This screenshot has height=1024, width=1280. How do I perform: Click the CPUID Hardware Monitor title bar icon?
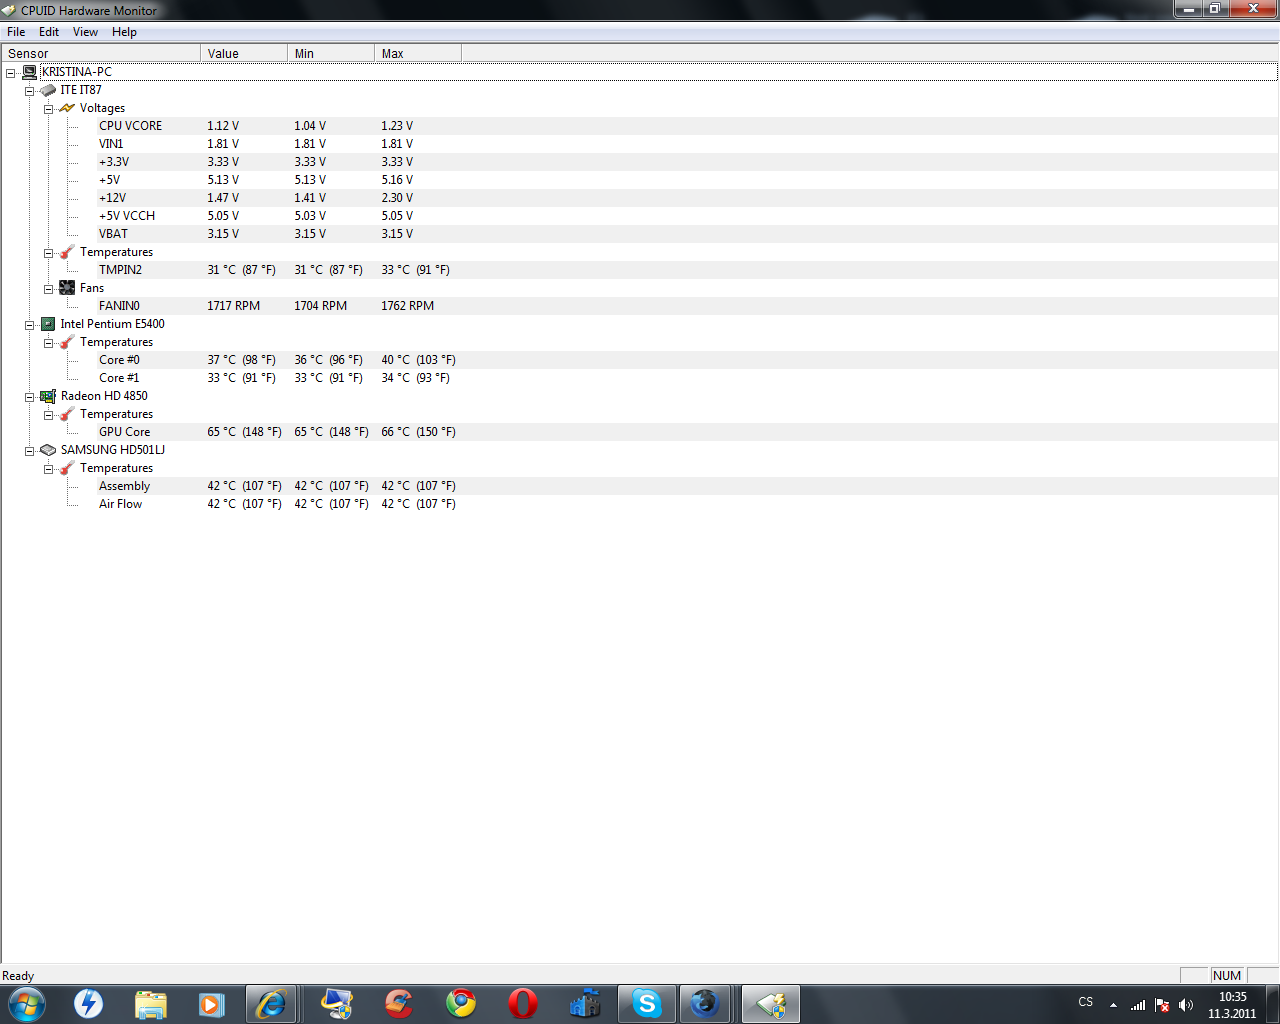point(10,10)
